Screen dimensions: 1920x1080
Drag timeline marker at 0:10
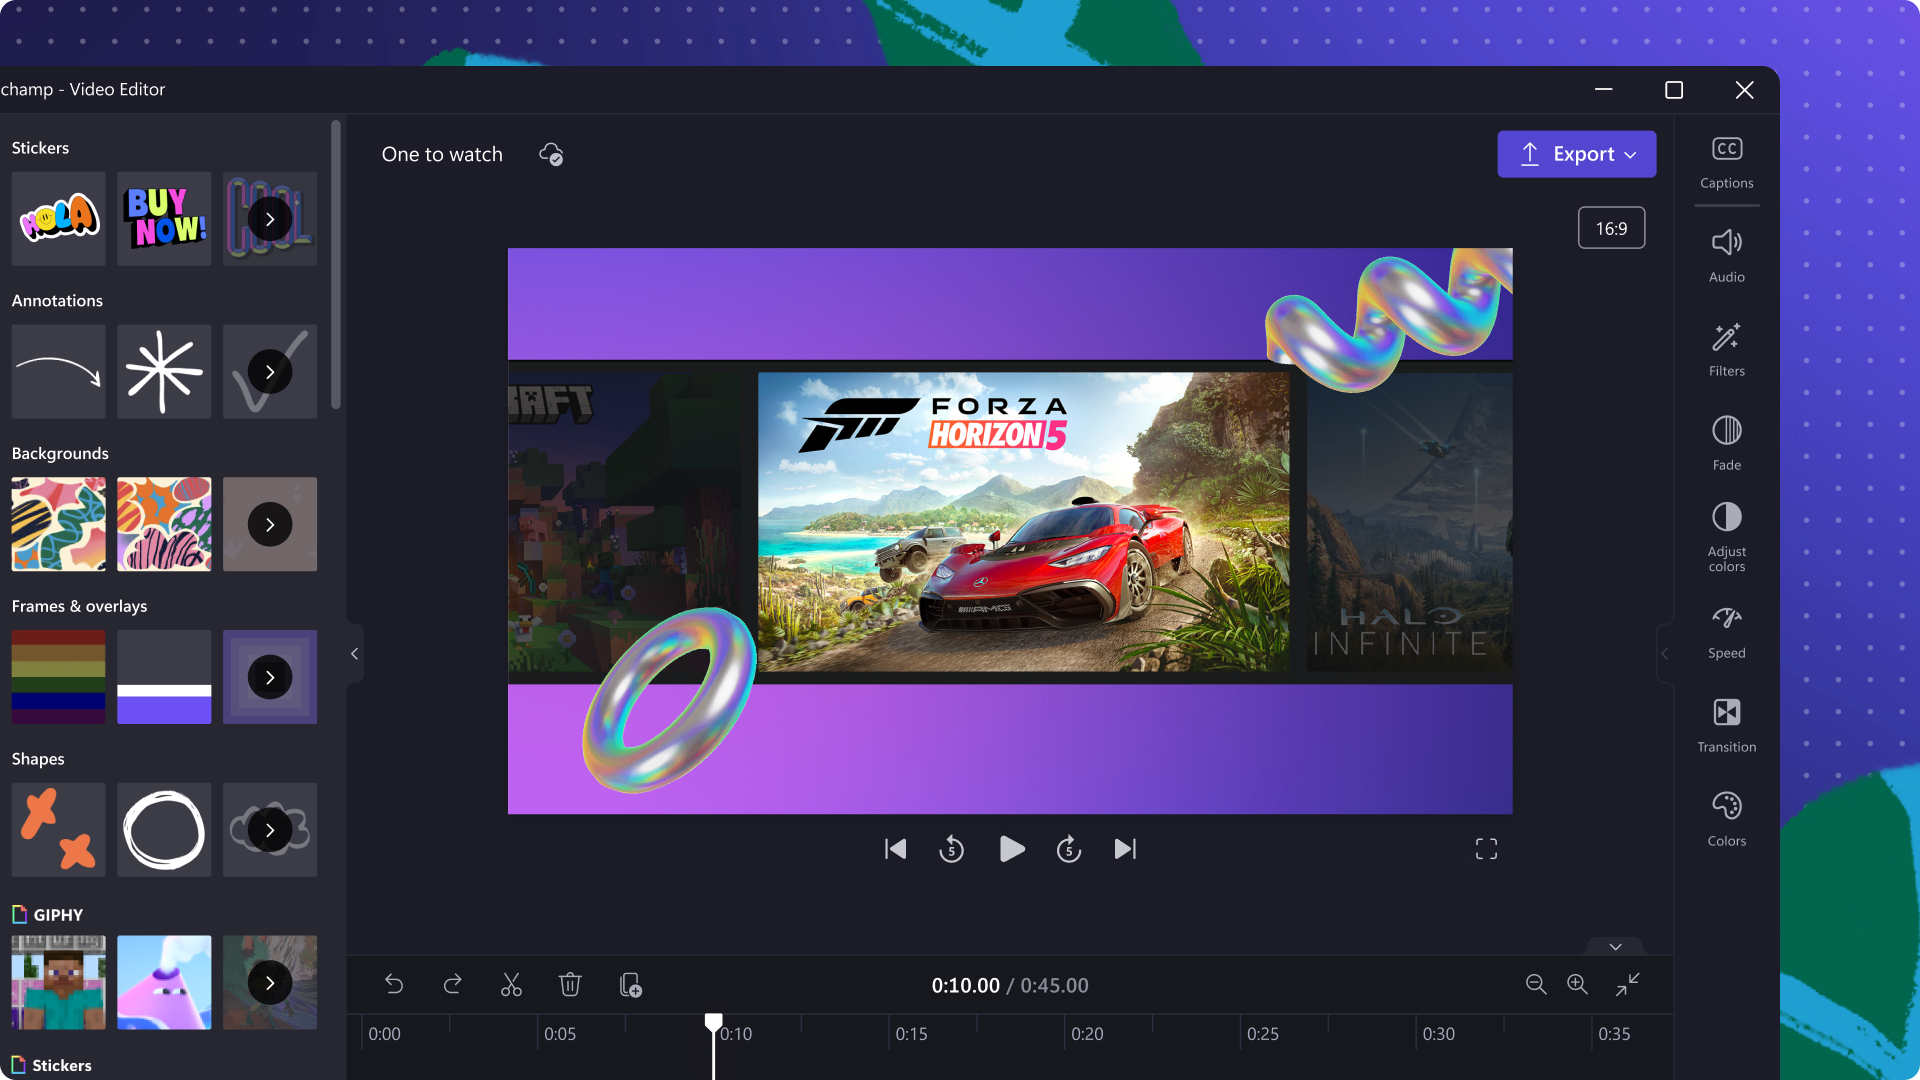(x=712, y=1019)
